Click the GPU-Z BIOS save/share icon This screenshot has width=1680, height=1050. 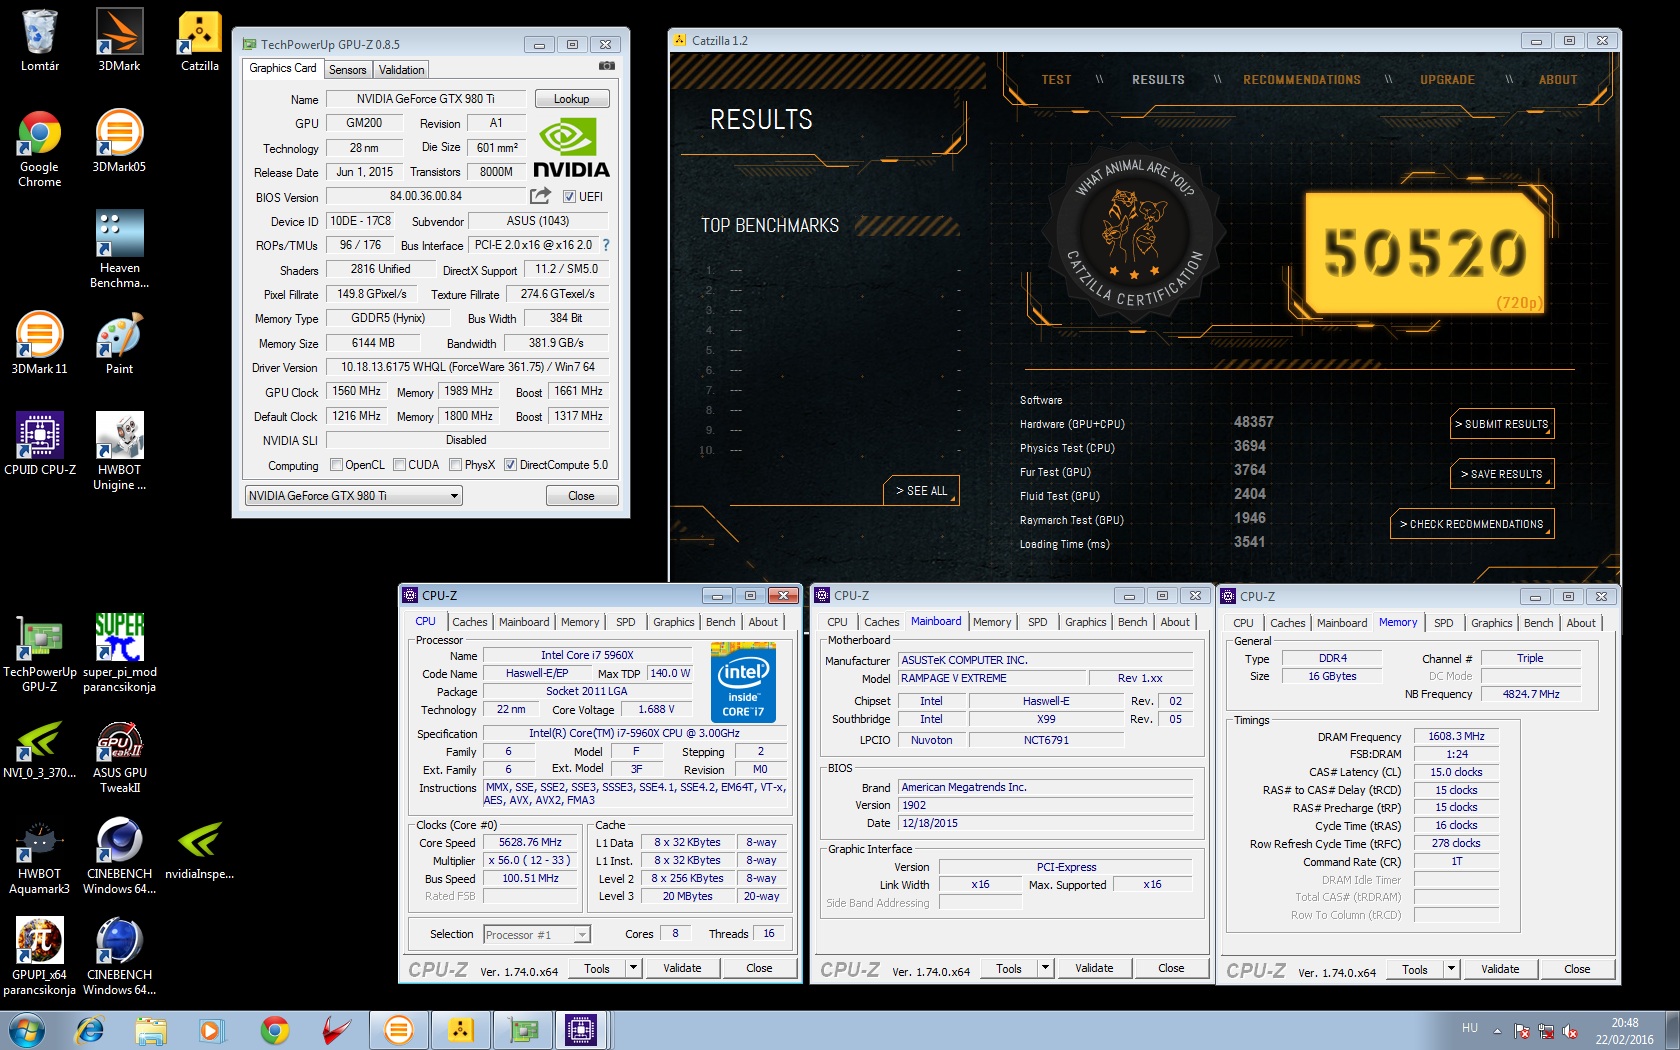click(x=540, y=196)
